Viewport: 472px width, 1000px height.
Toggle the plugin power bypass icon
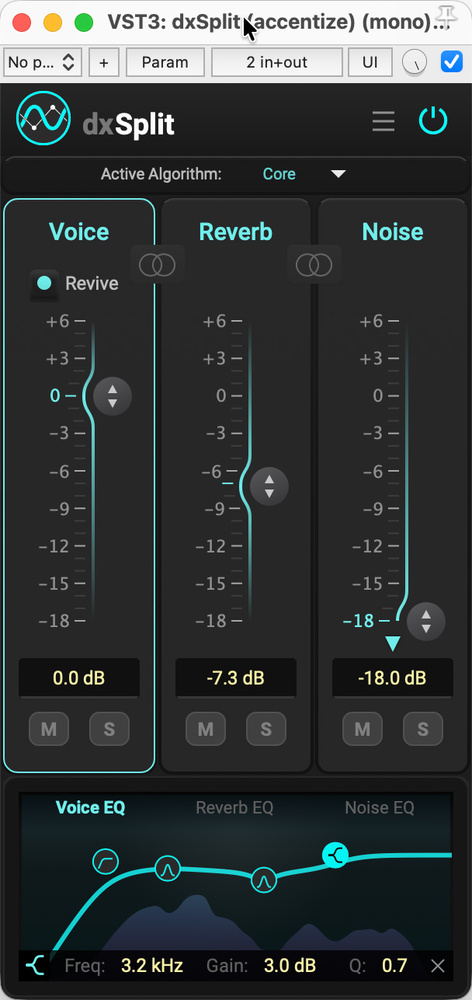coord(433,121)
